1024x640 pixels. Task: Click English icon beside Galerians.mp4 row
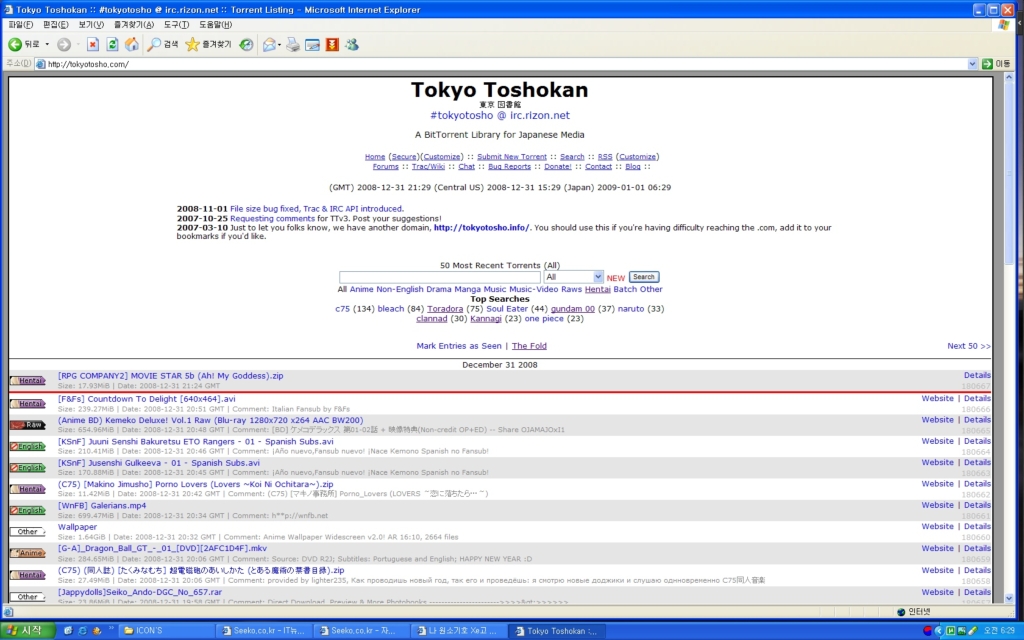(x=28, y=510)
